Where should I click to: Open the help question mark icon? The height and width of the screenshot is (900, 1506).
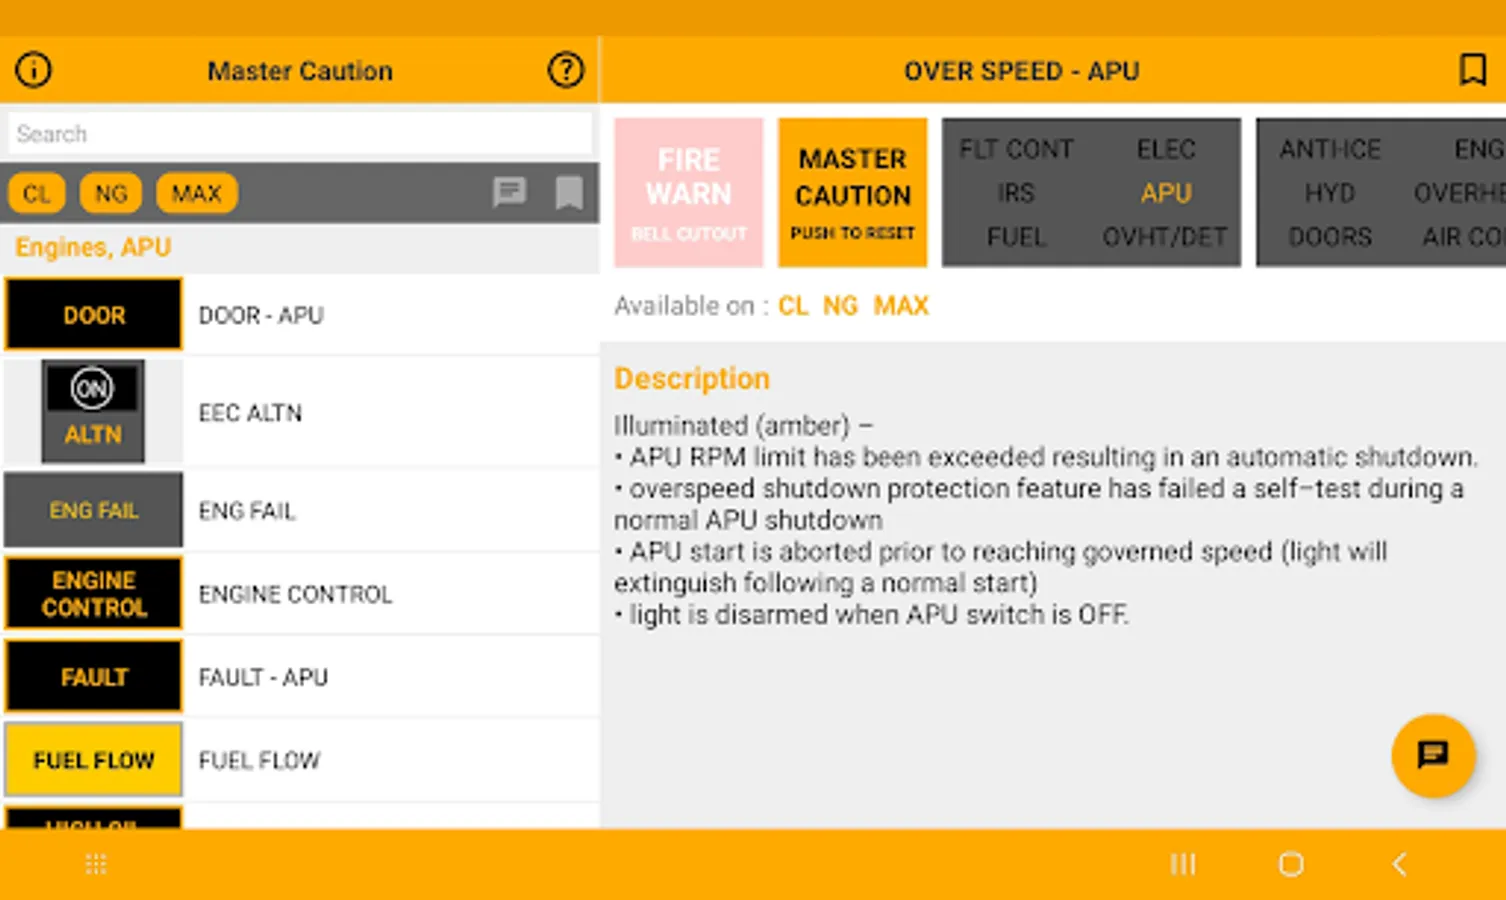[566, 70]
